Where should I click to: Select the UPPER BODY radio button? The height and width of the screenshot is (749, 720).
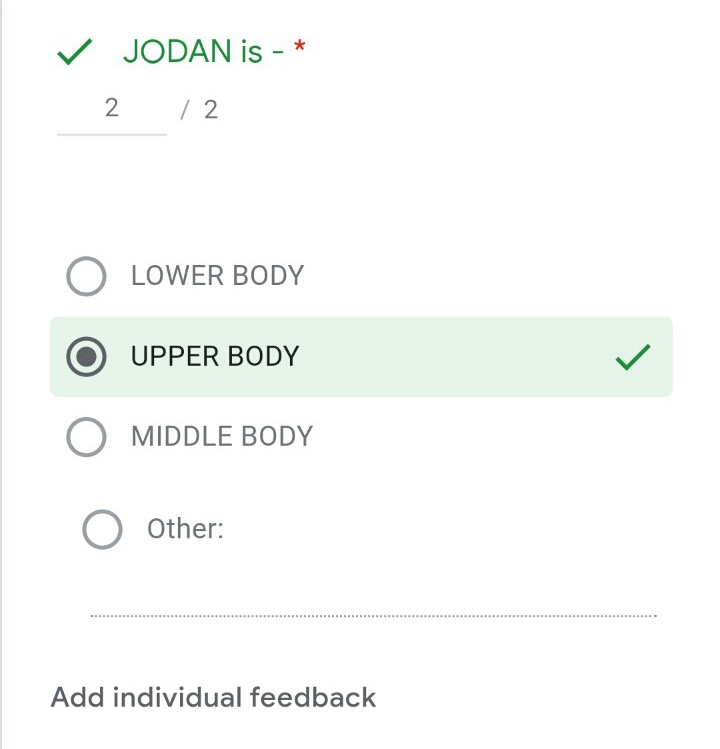click(86, 357)
